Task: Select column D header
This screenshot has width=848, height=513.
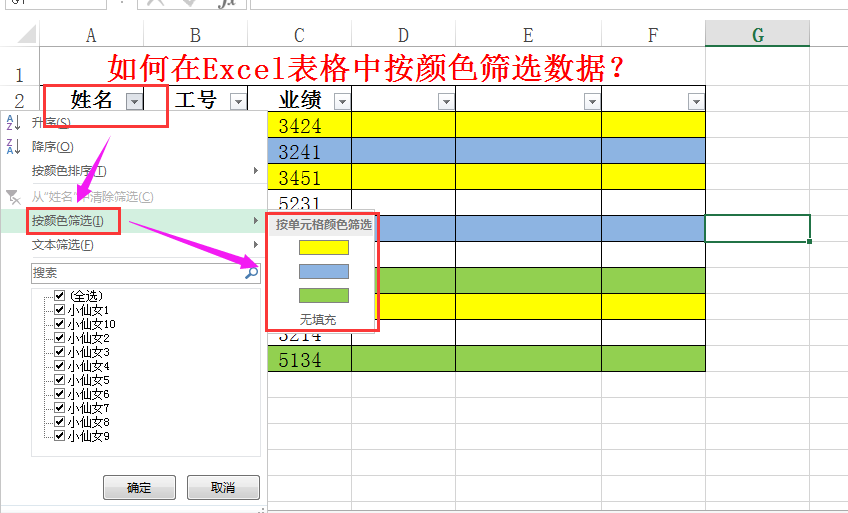Action: click(x=403, y=35)
